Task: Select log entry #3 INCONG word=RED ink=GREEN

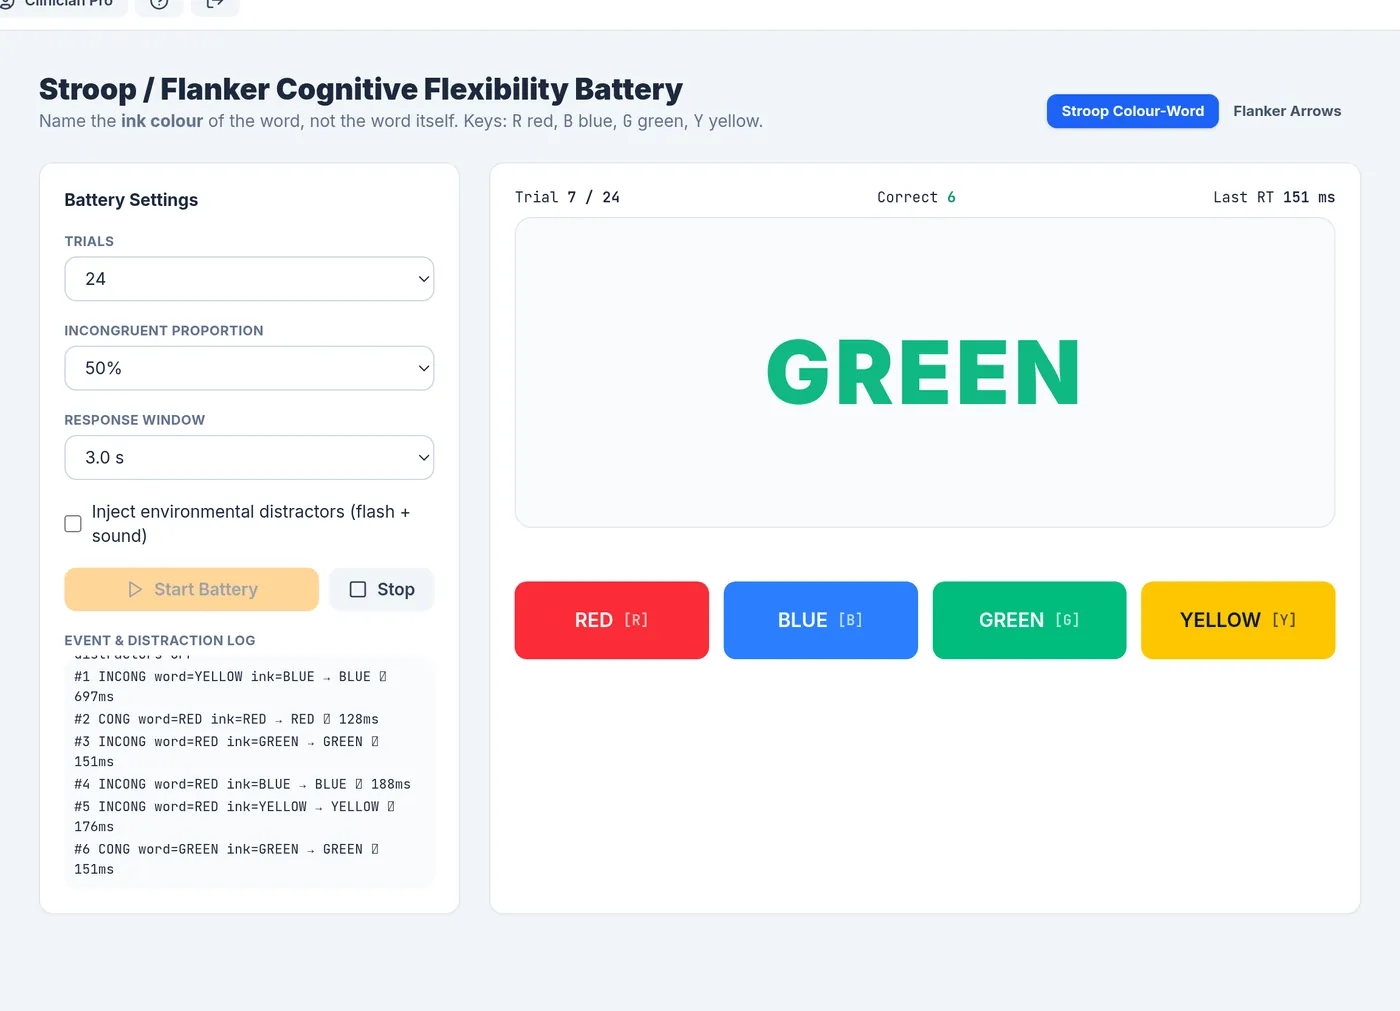Action: coord(249,751)
